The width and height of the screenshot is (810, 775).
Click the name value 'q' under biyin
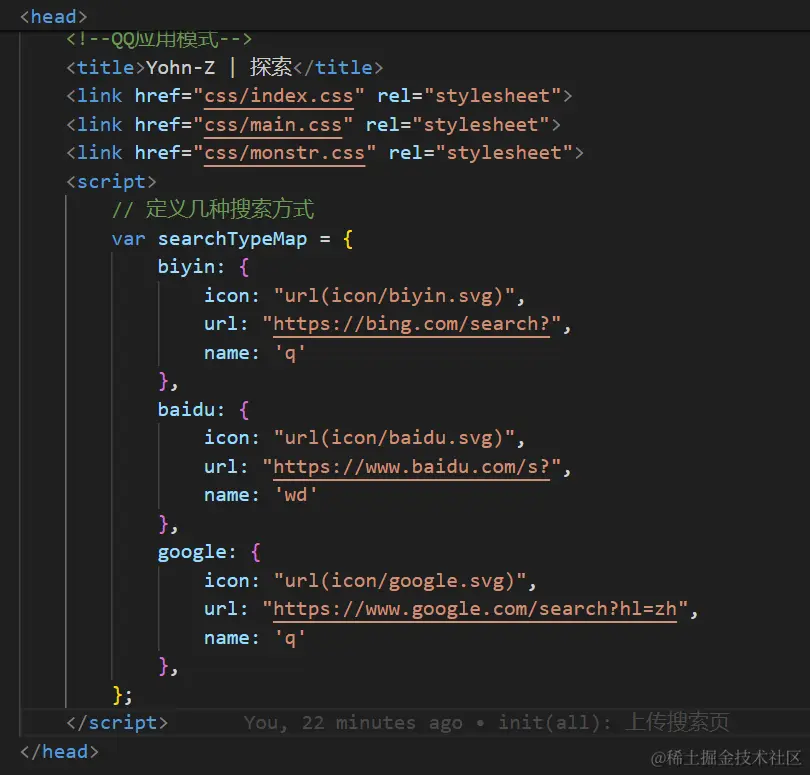tap(290, 353)
